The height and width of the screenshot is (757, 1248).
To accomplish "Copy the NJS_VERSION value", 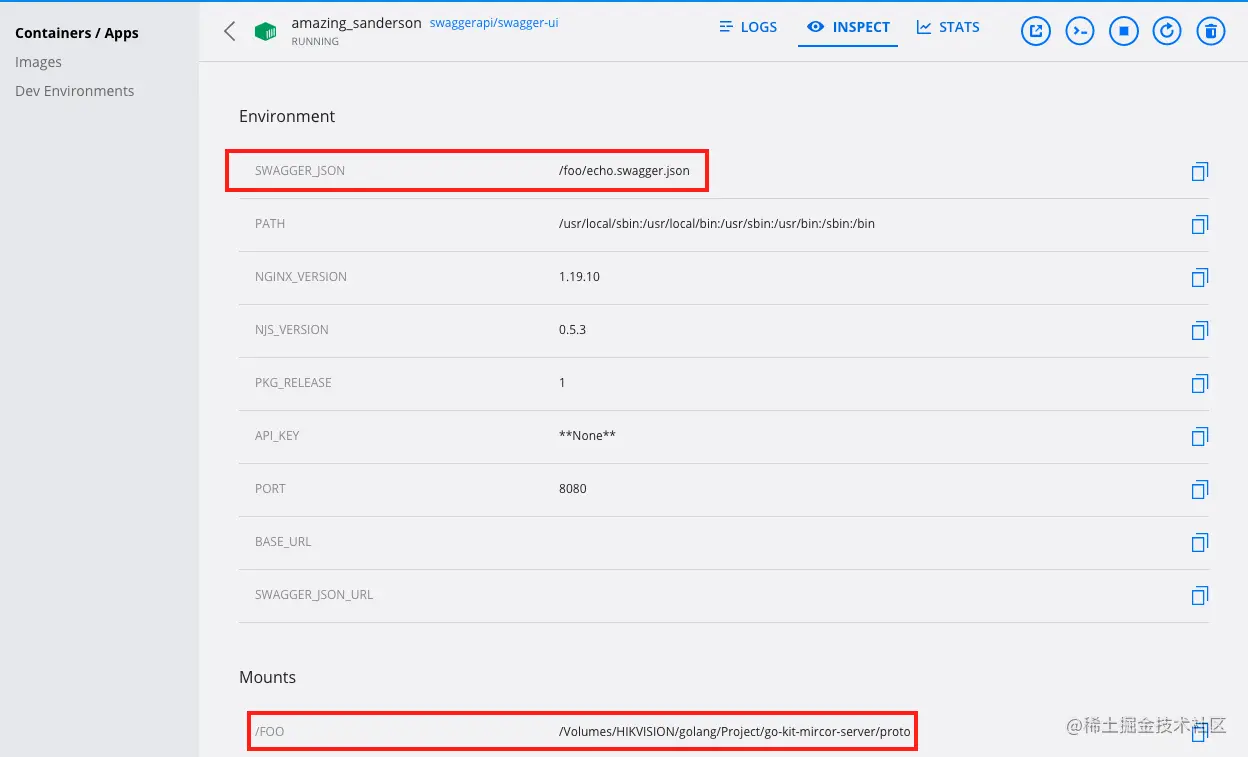I will tap(1200, 330).
